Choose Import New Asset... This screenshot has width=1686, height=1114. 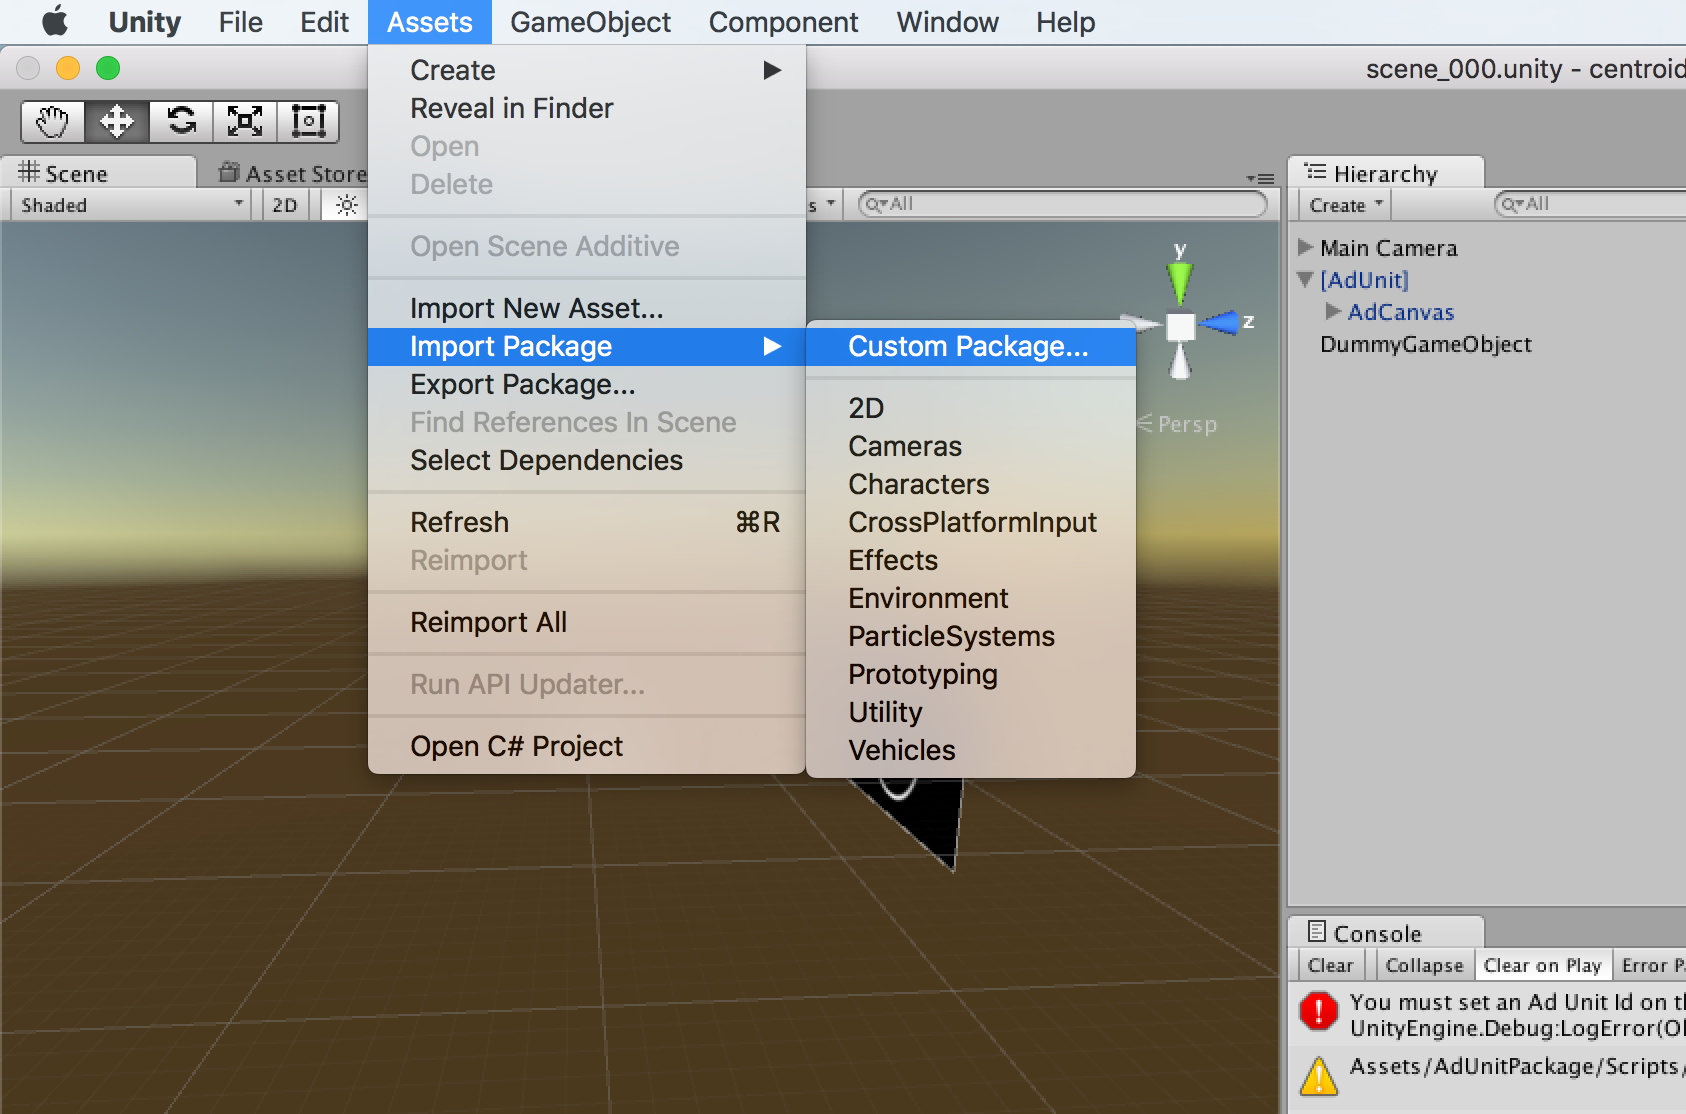(587, 308)
